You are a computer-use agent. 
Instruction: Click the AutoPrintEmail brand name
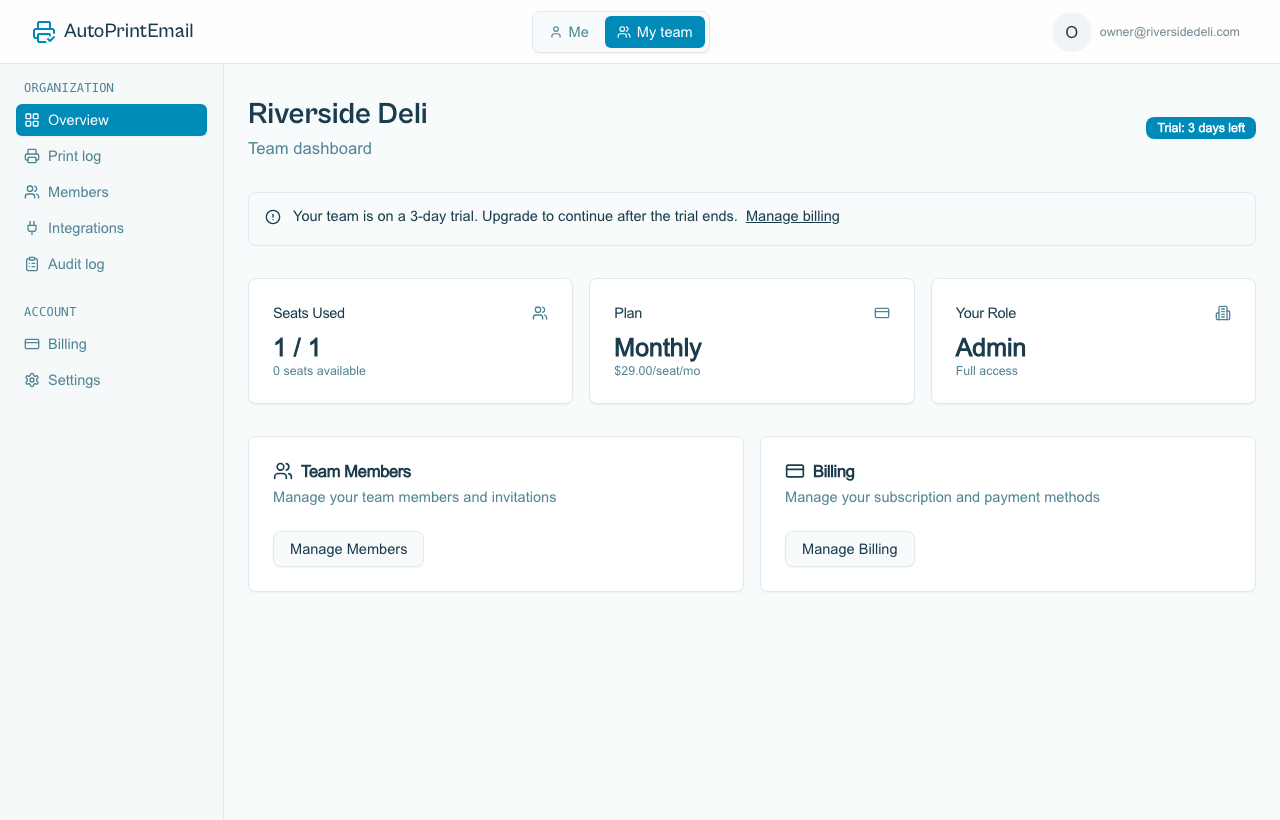[x=129, y=31]
